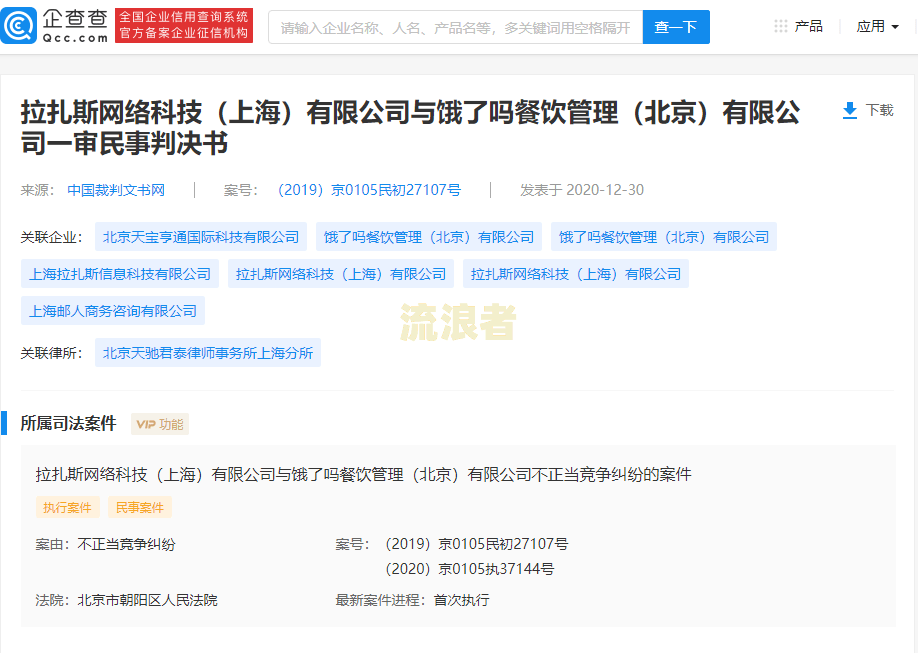
Task: Select 最新案件进程:首次执行 text
Action: [412, 600]
